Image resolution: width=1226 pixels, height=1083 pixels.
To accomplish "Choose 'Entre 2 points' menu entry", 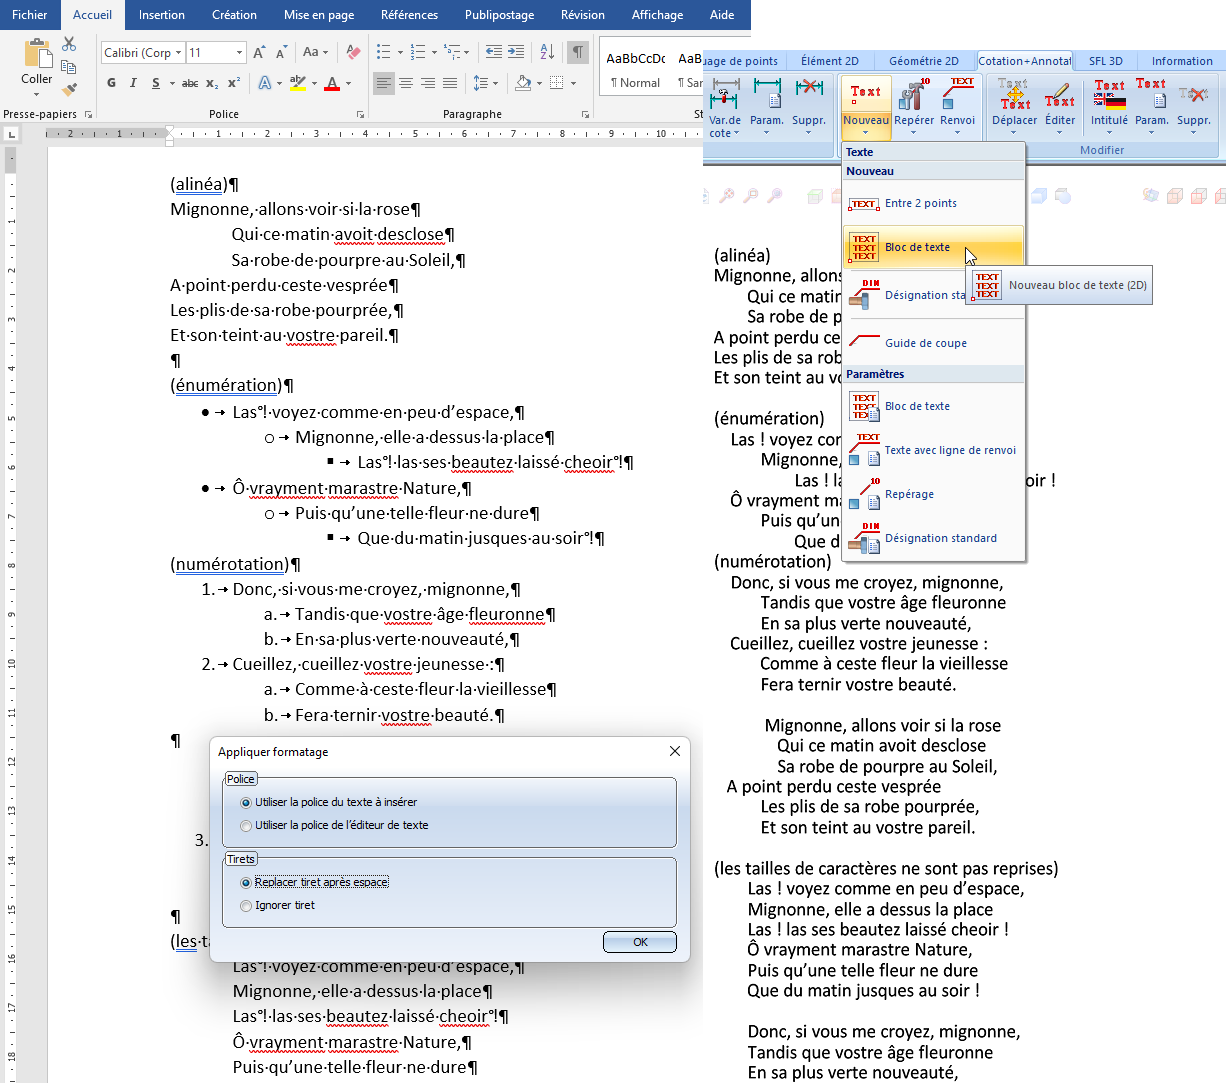I will tap(933, 203).
